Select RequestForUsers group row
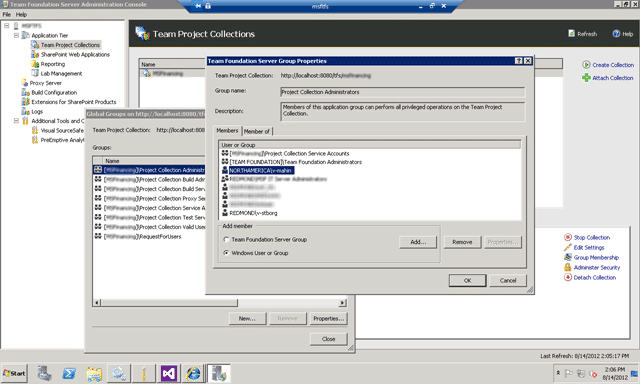Viewport: 640px width, 384px height. [x=138, y=236]
